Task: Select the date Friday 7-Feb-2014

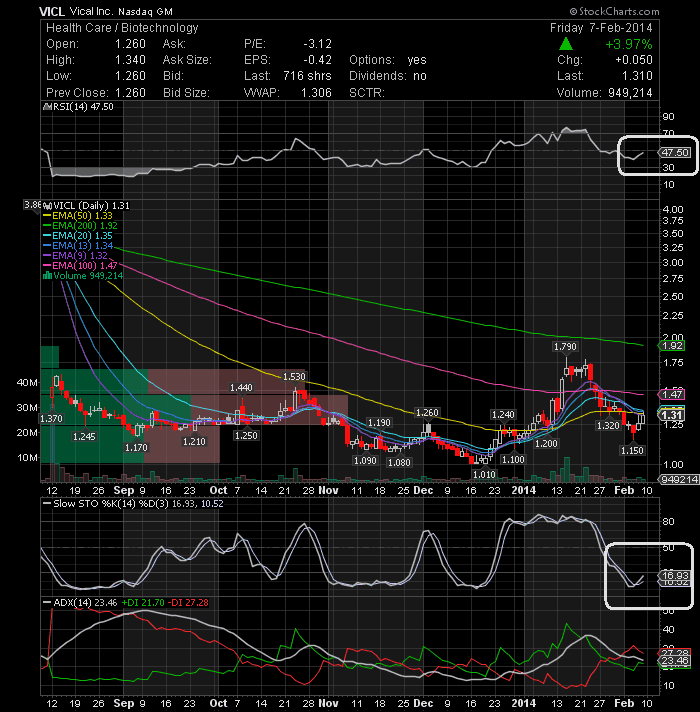Action: point(601,28)
